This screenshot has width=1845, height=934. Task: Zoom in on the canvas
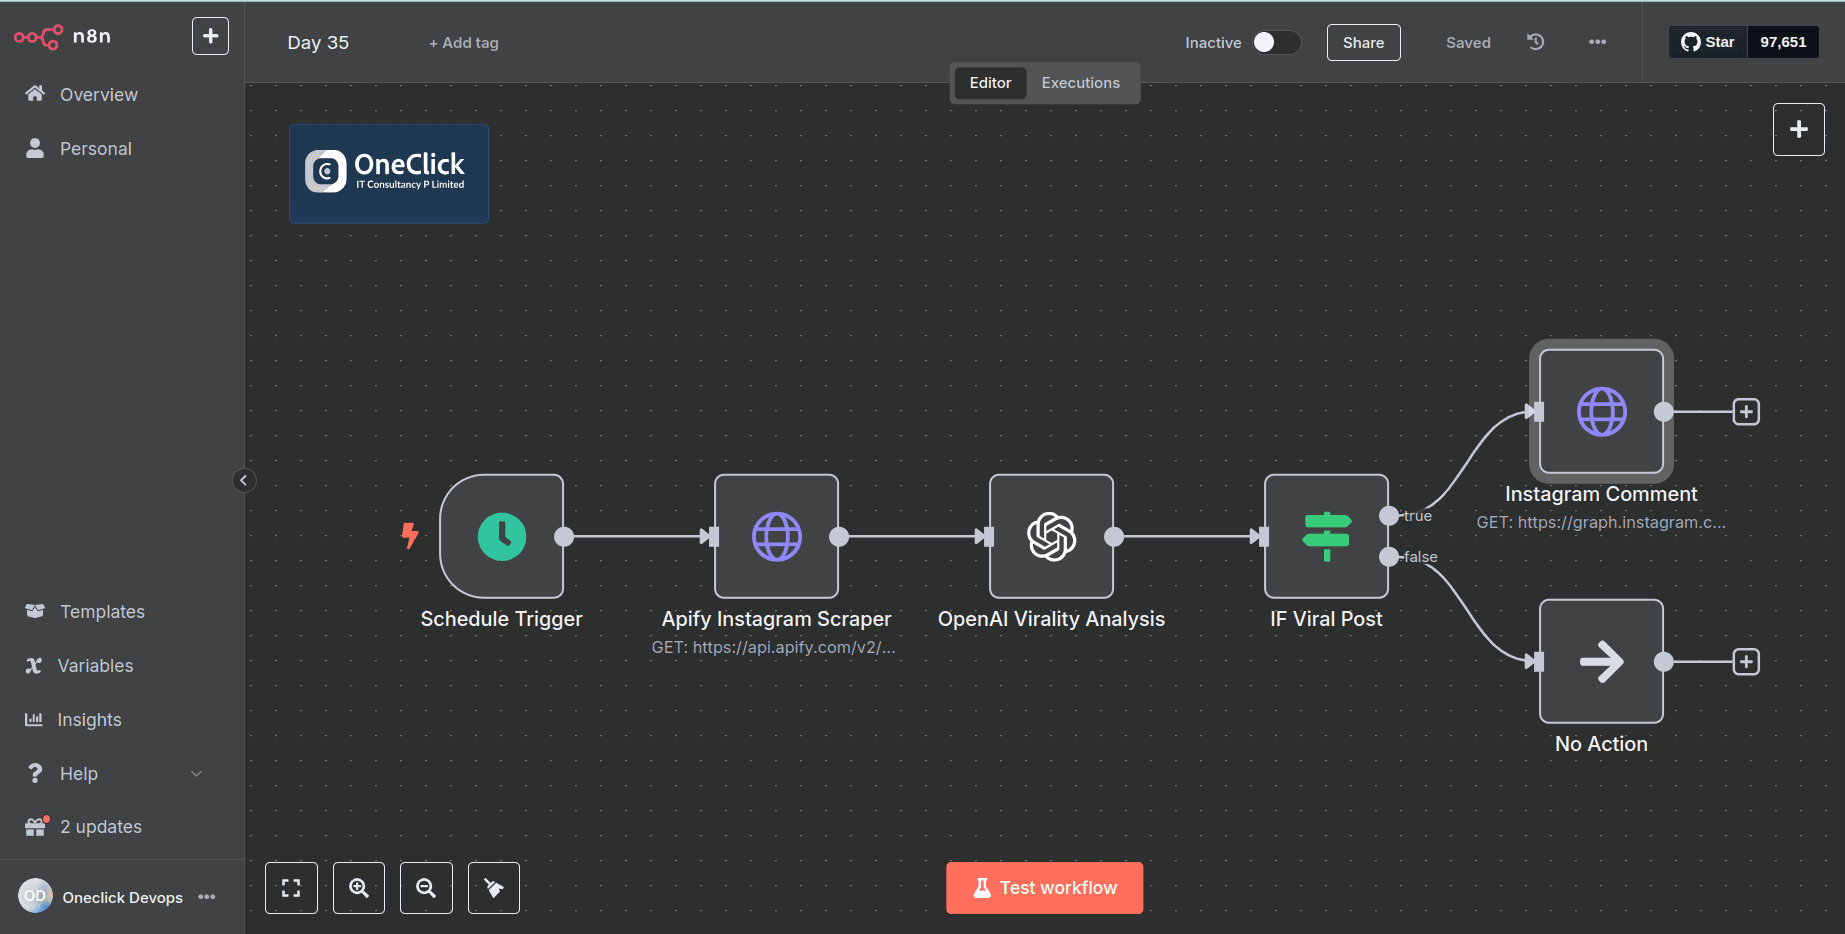359,888
